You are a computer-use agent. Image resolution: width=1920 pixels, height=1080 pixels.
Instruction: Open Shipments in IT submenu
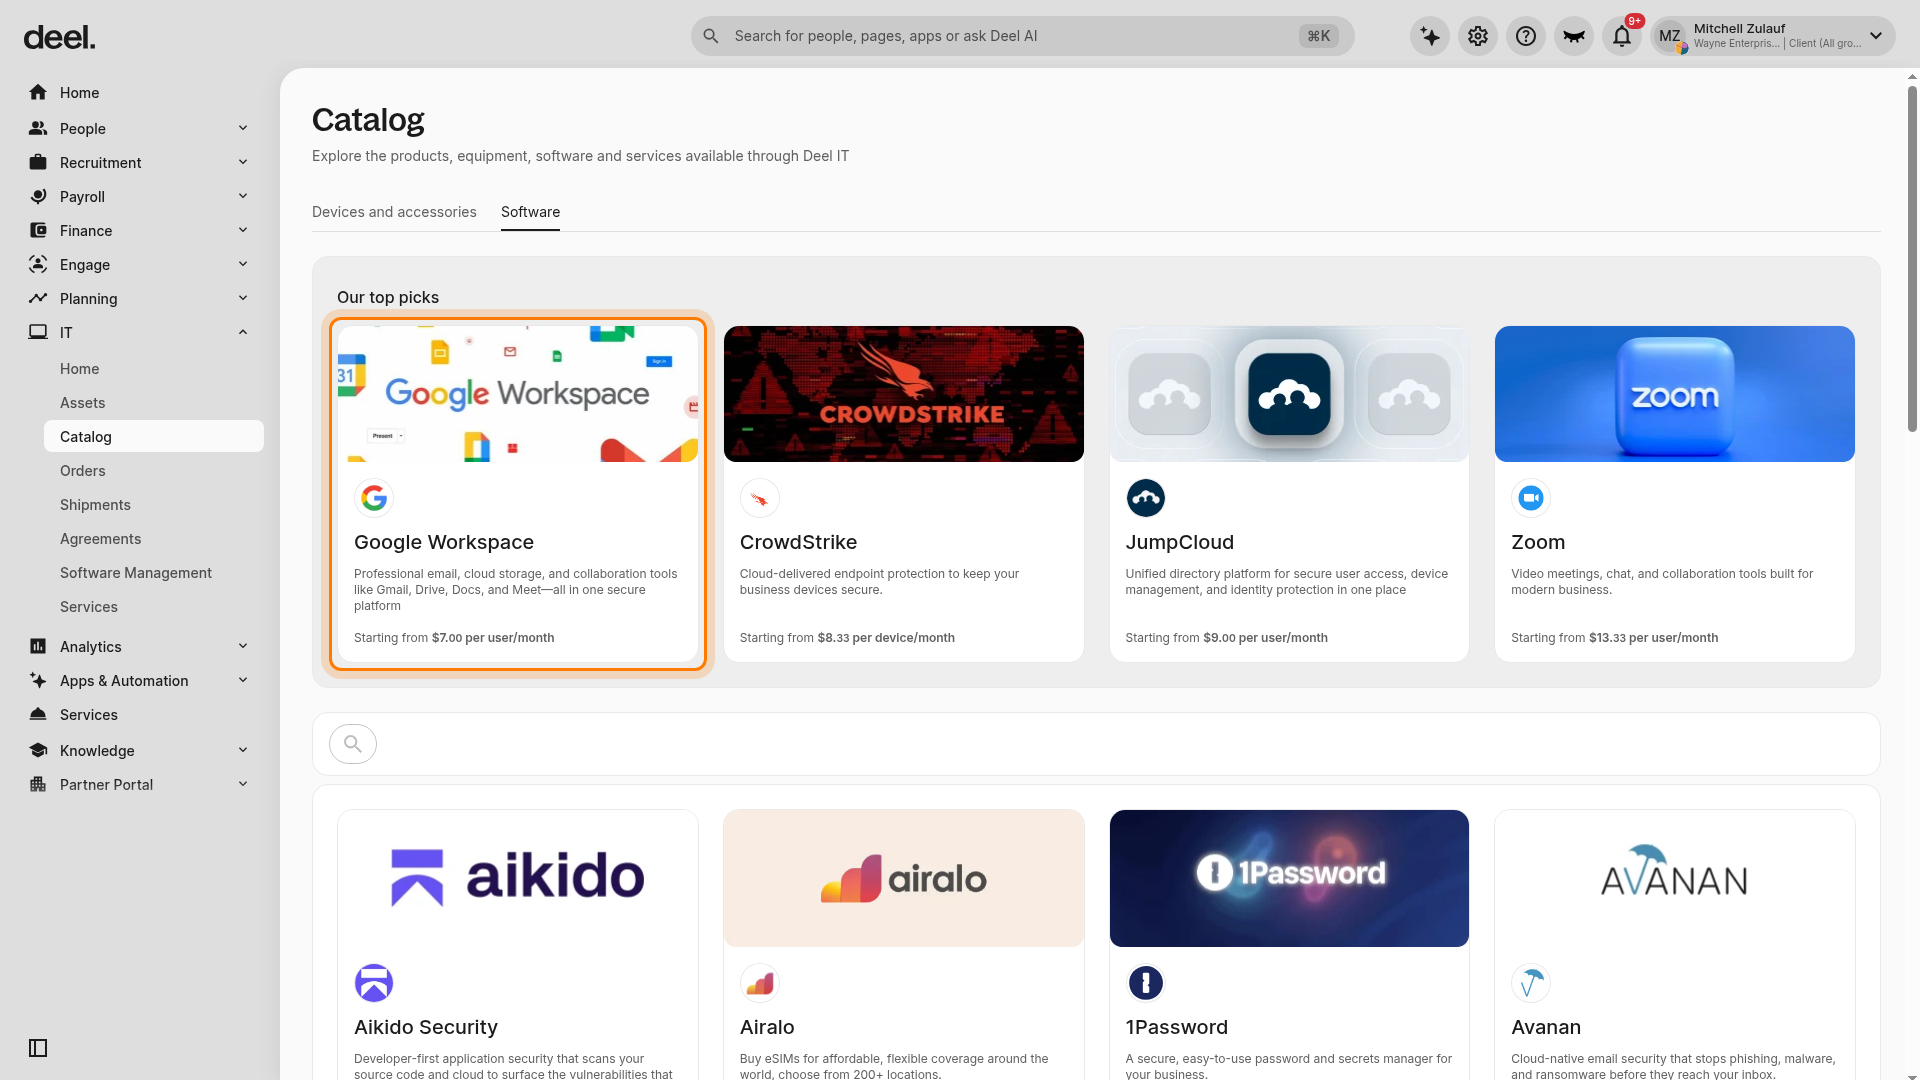tap(154, 505)
